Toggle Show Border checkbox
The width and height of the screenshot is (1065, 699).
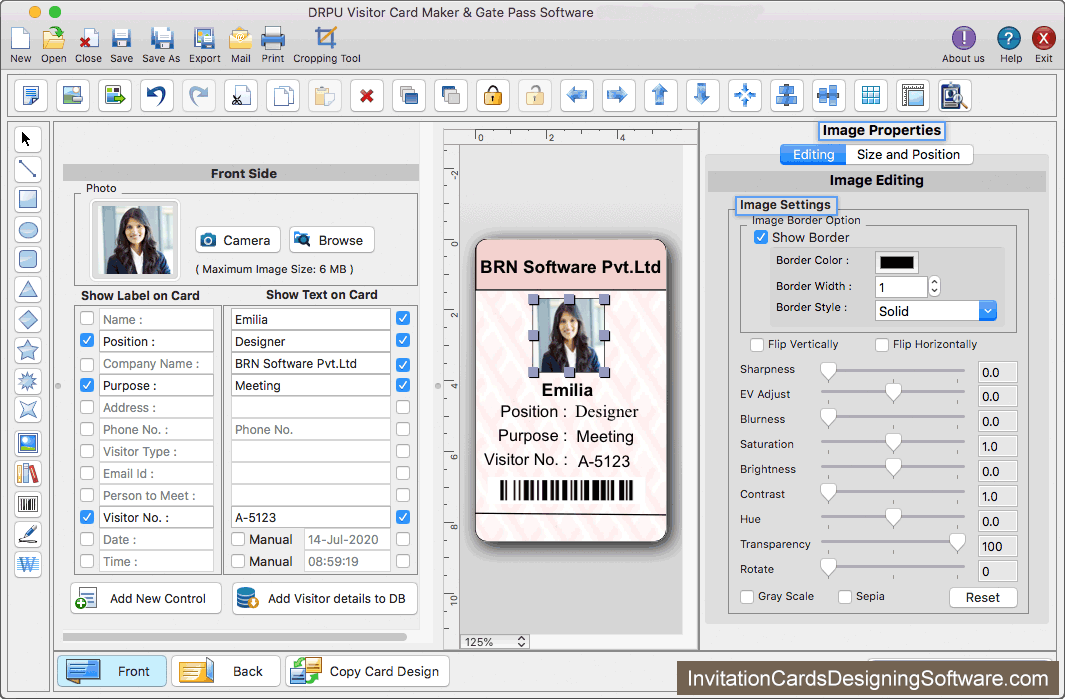[761, 237]
